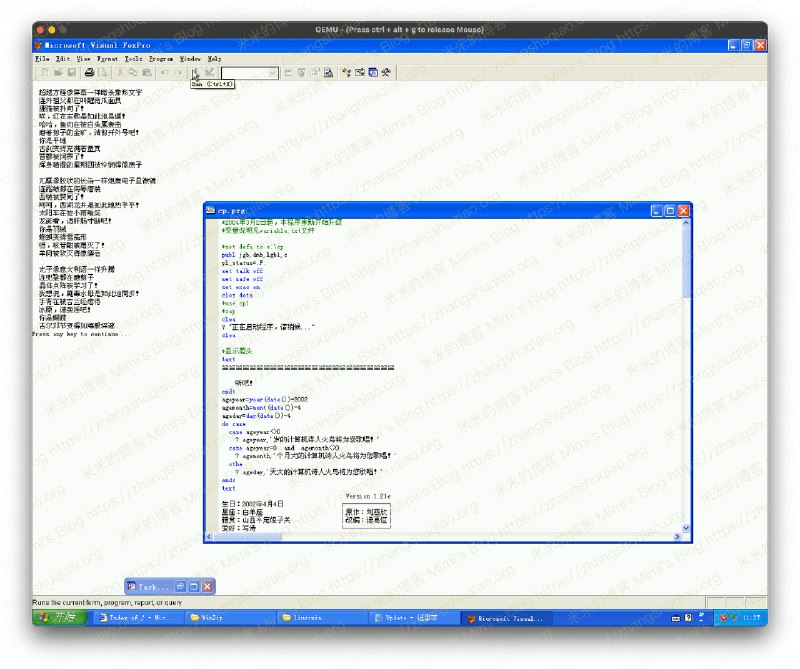Click the 'do case' code line
The image size is (800, 669).
point(234,424)
